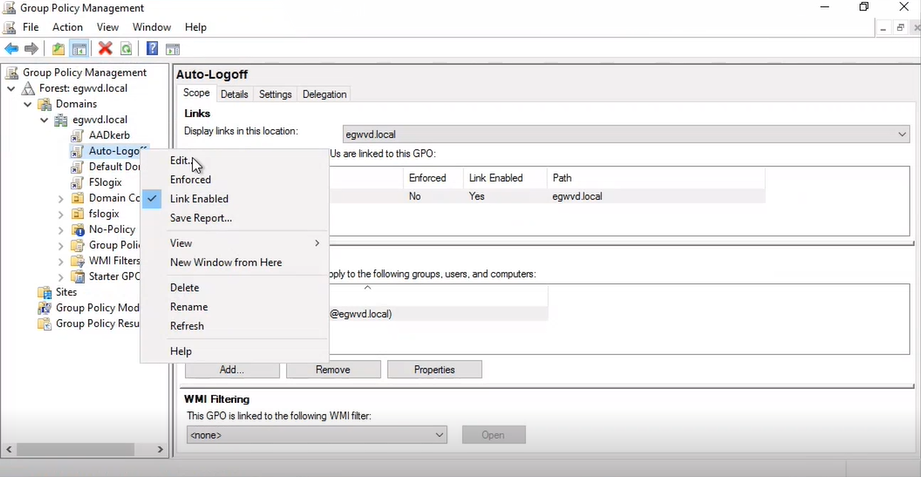
Task: Click the tree pane scroll right arrow
Action: pyautogui.click(x=160, y=449)
